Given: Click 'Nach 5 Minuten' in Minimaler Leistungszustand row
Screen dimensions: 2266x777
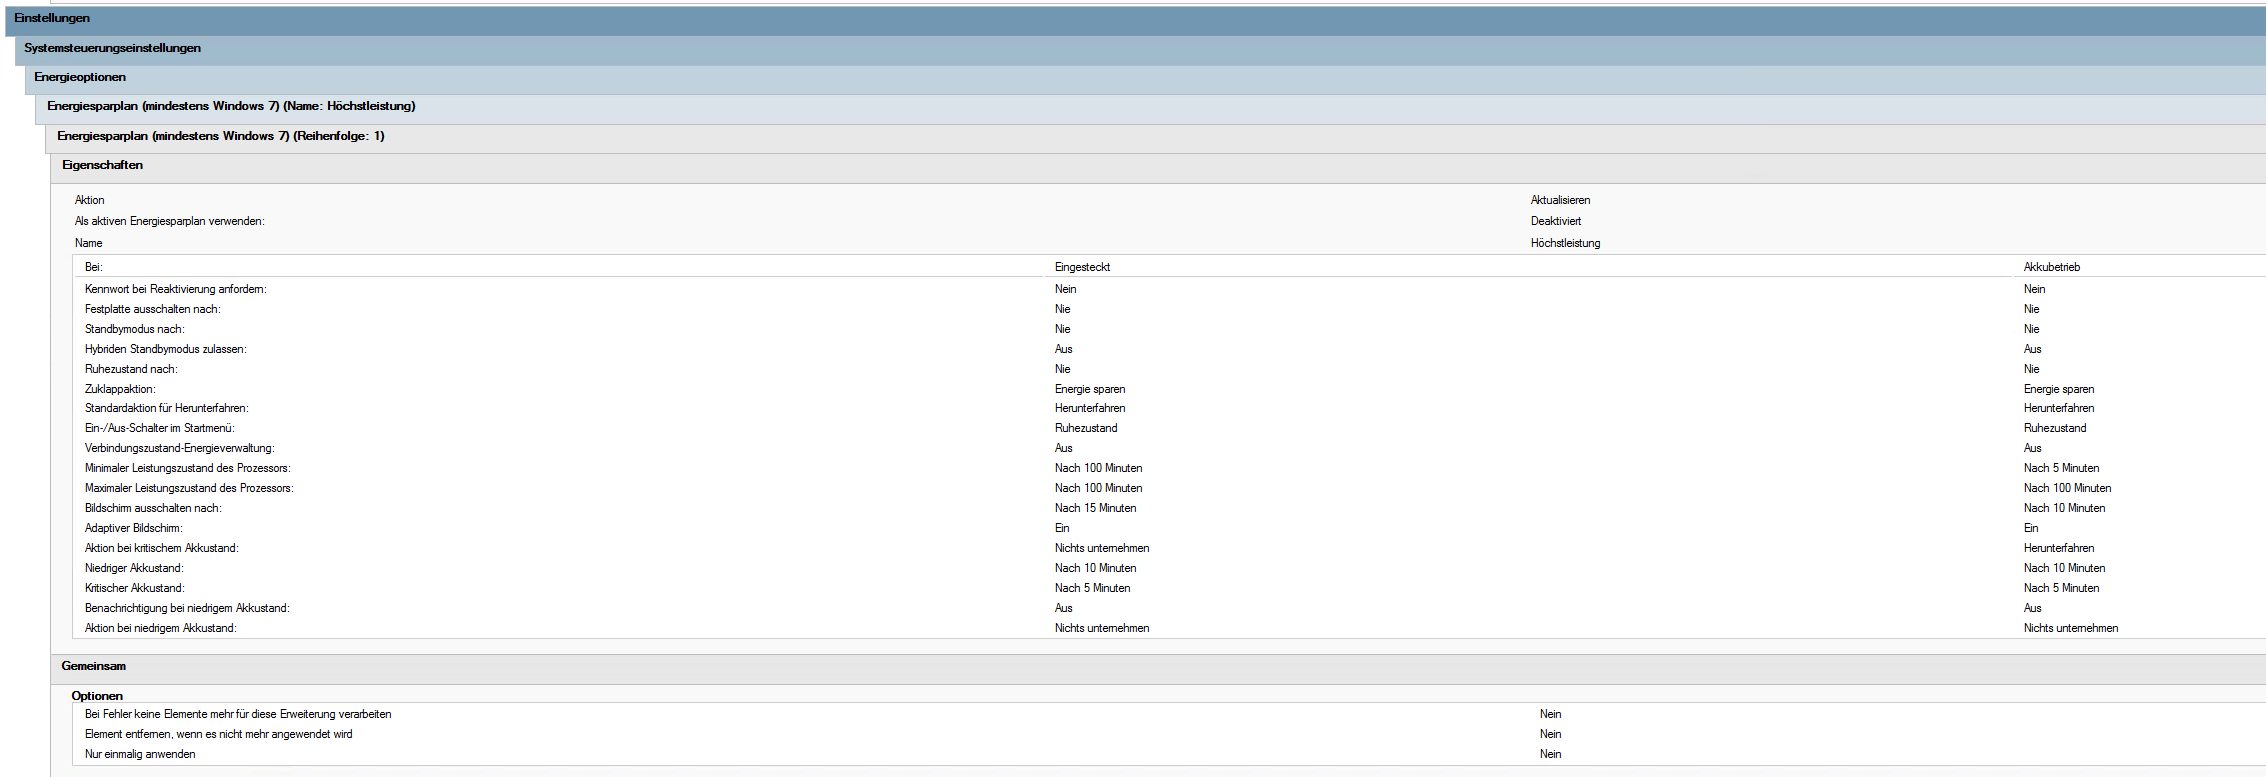Looking at the screenshot, I should tap(2061, 468).
